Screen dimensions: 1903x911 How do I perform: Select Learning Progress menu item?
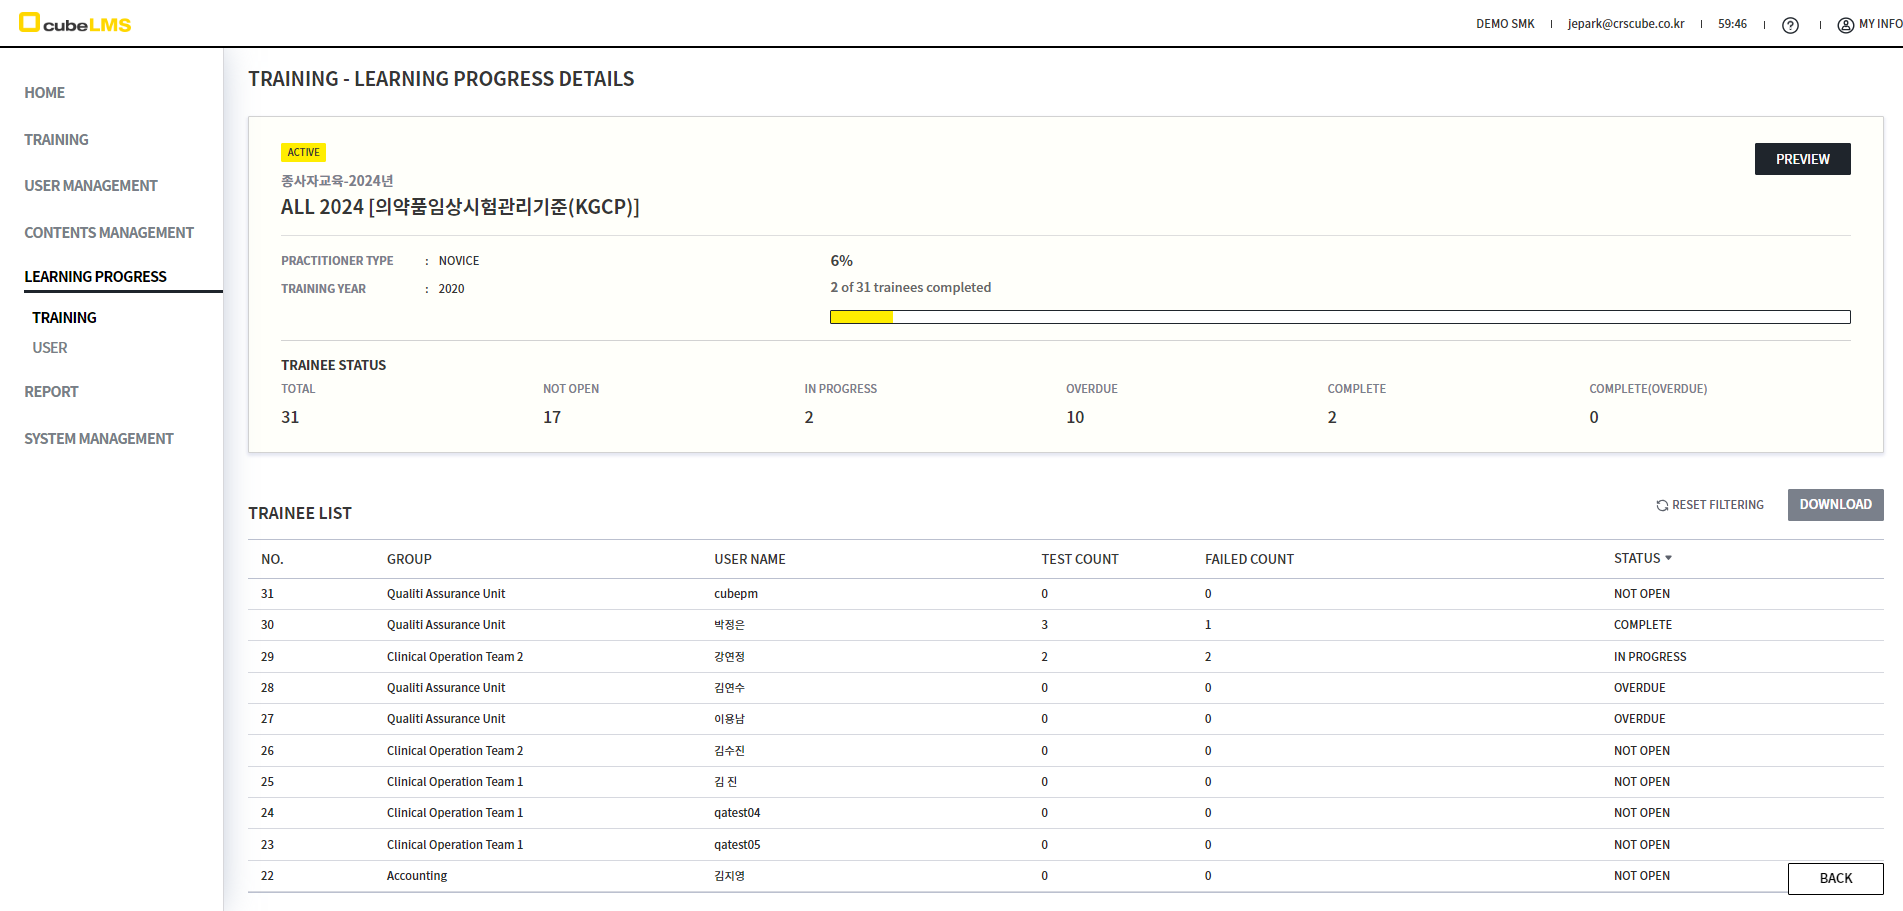tap(96, 277)
